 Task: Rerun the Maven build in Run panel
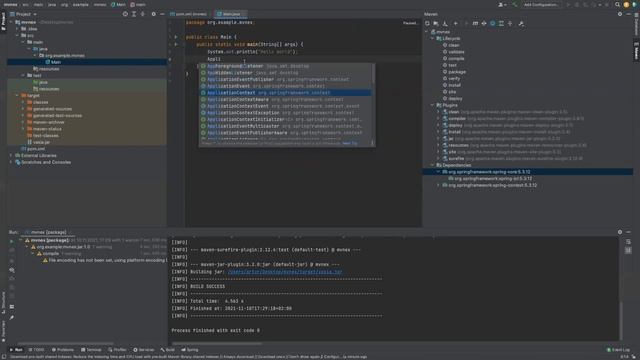[11, 241]
